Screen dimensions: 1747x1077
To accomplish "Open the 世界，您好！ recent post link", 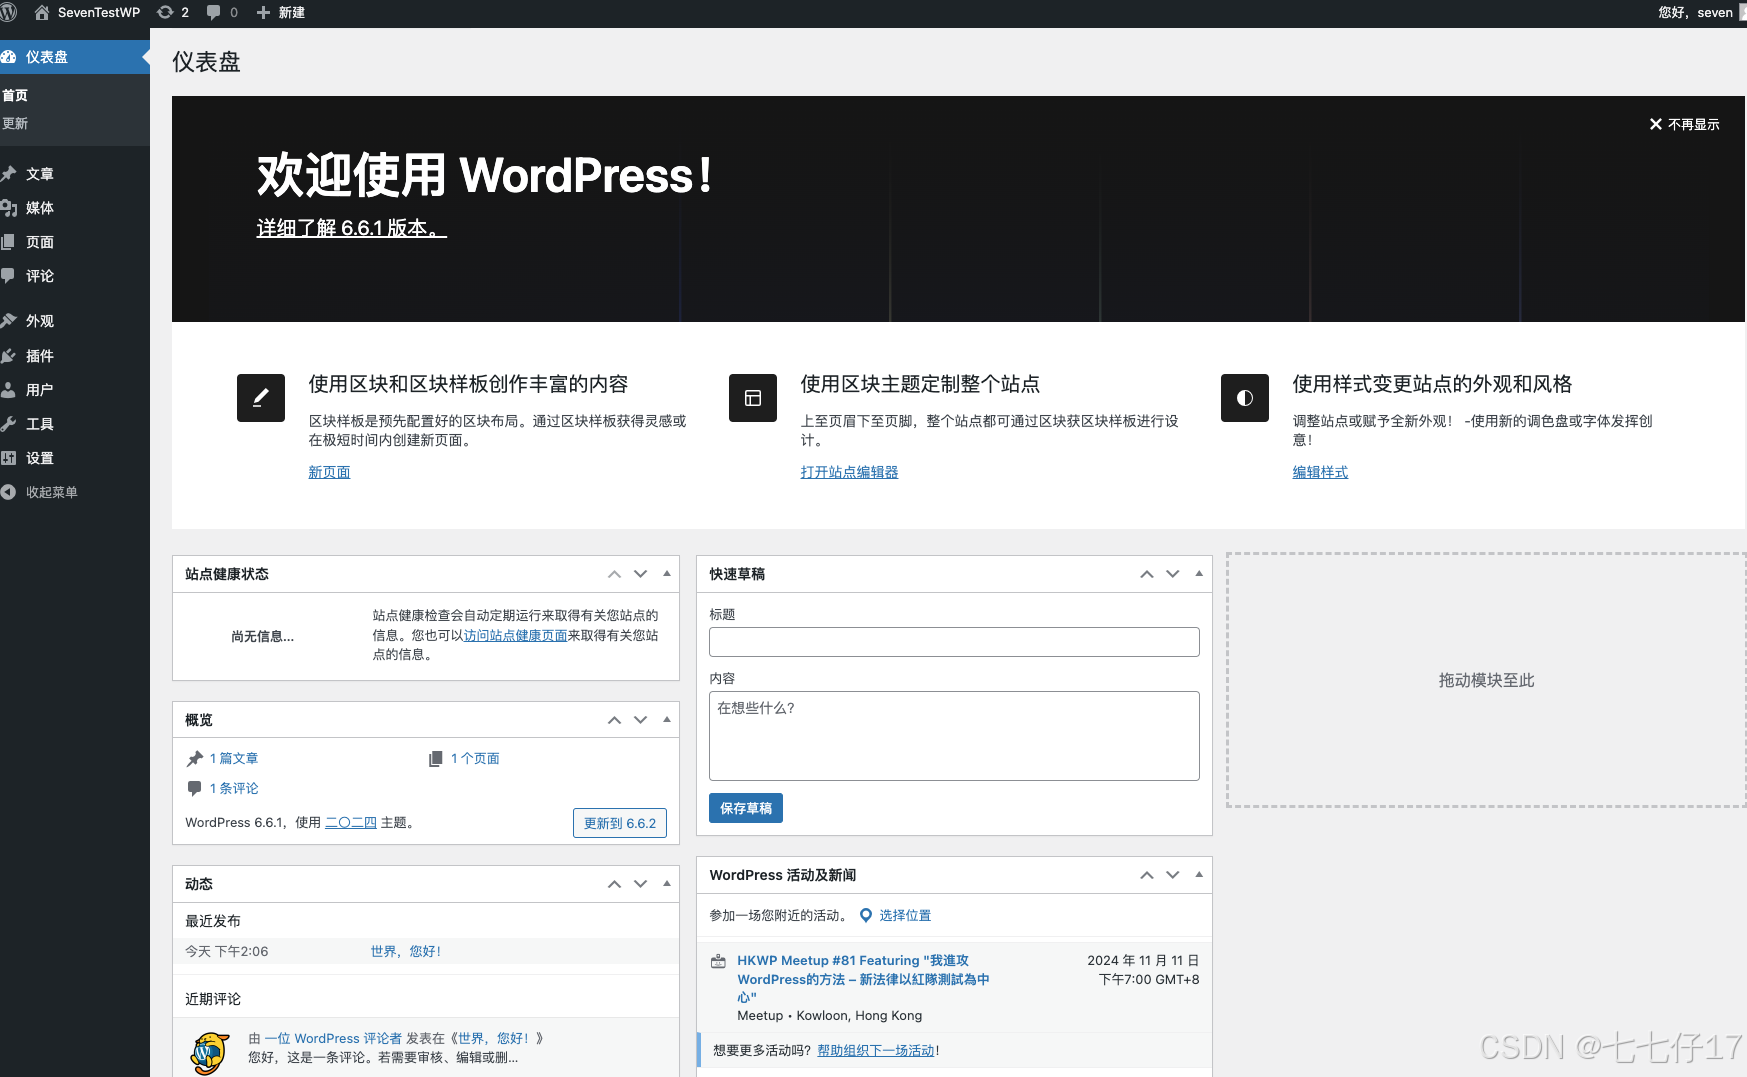I will (x=406, y=951).
